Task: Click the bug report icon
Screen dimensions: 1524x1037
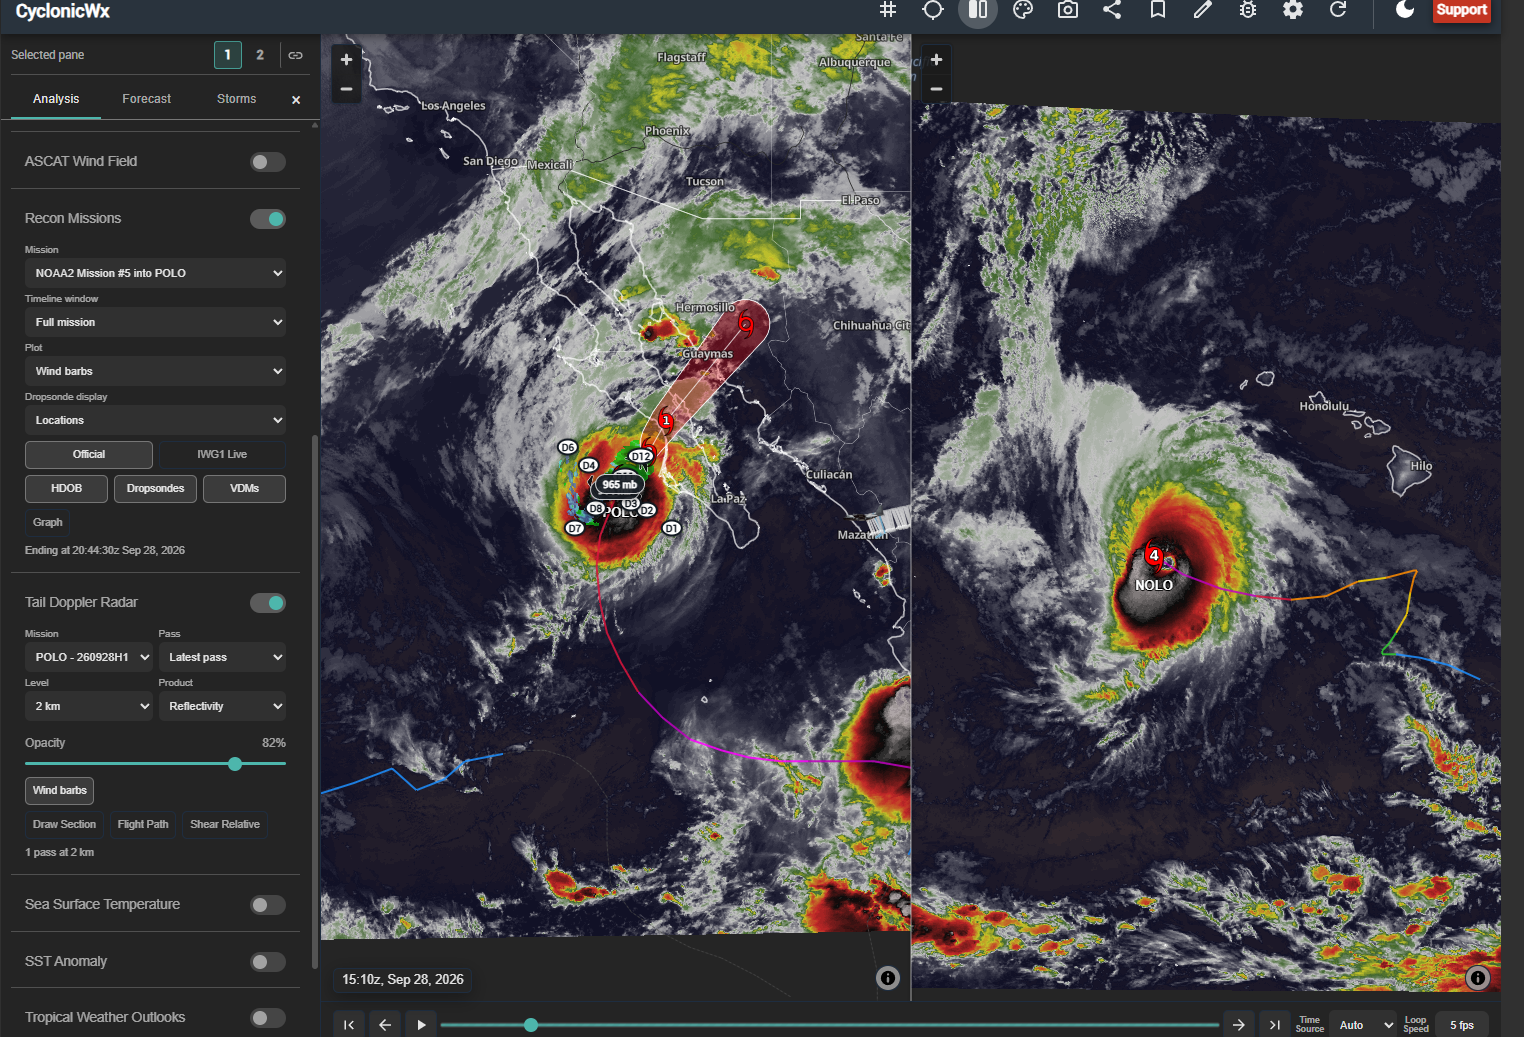Action: tap(1248, 10)
